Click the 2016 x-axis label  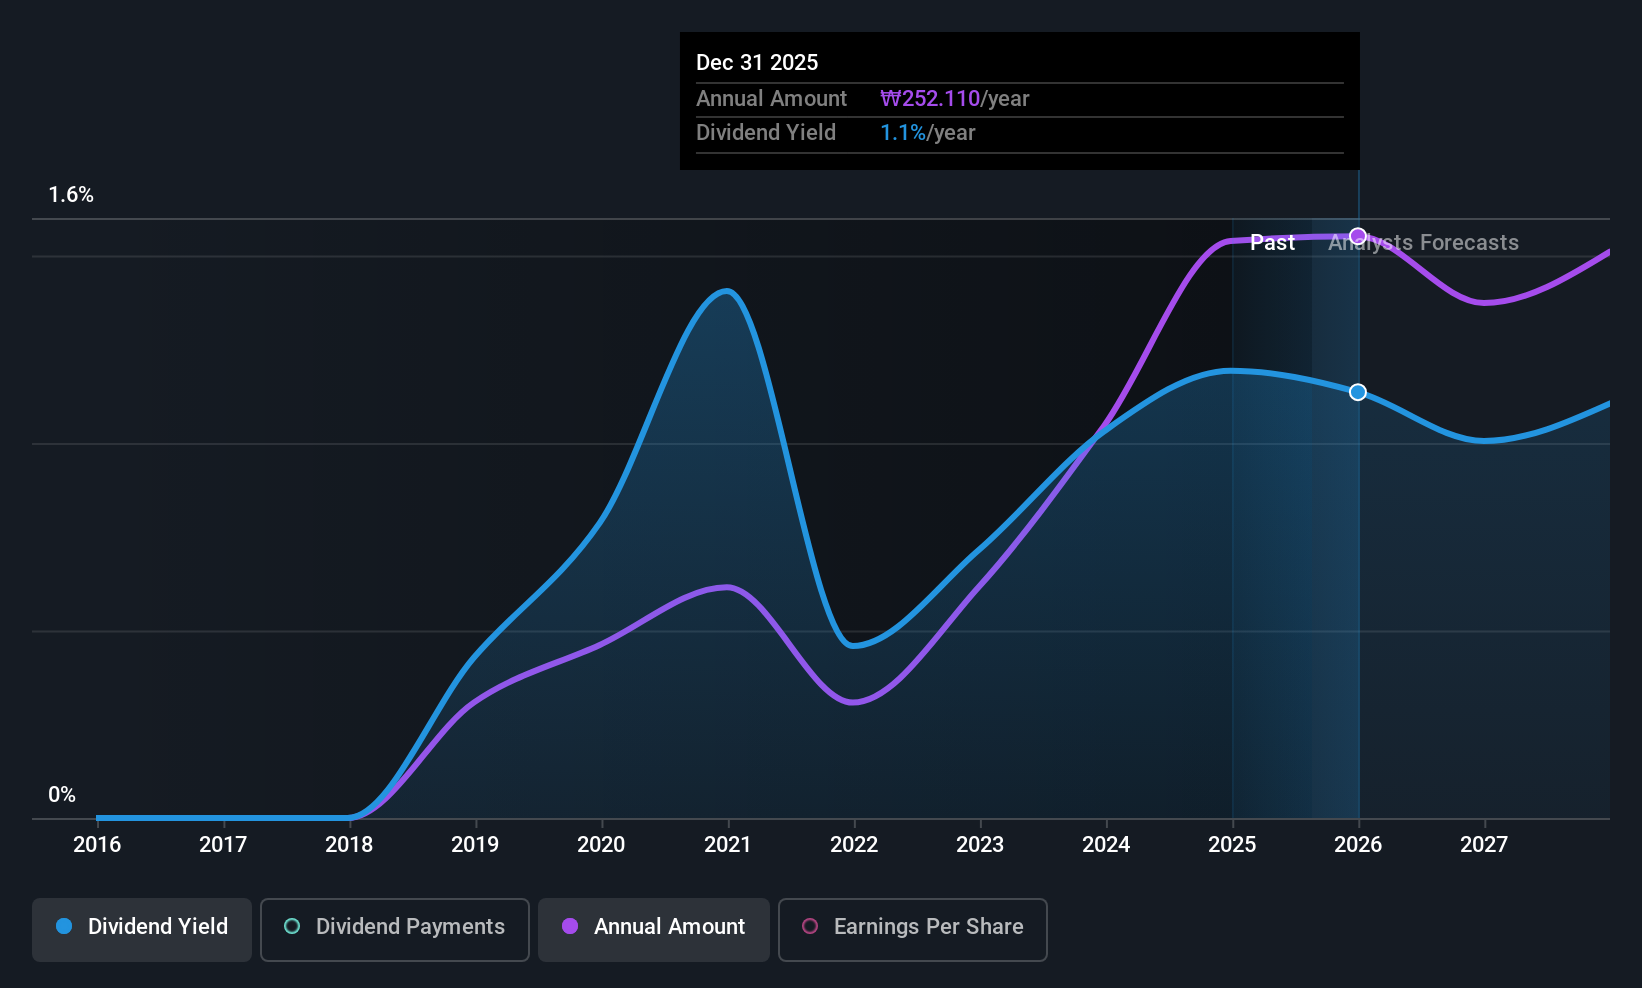97,845
